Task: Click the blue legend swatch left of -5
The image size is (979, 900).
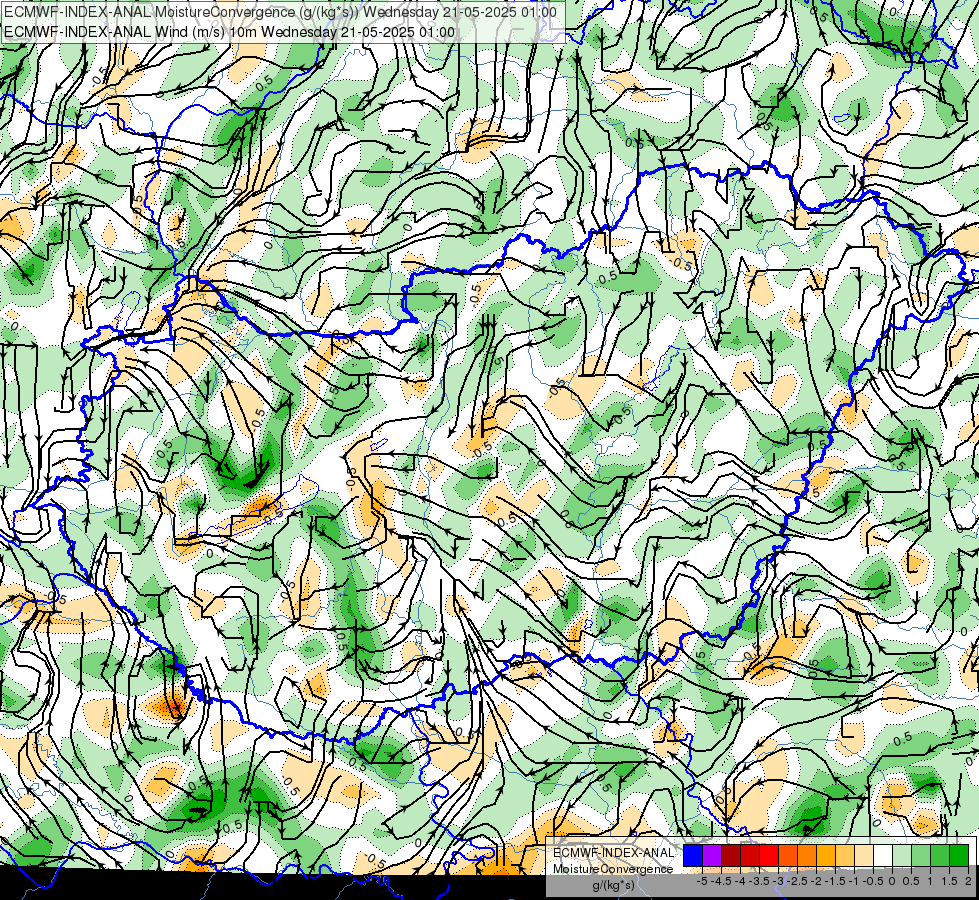Action: (693, 856)
